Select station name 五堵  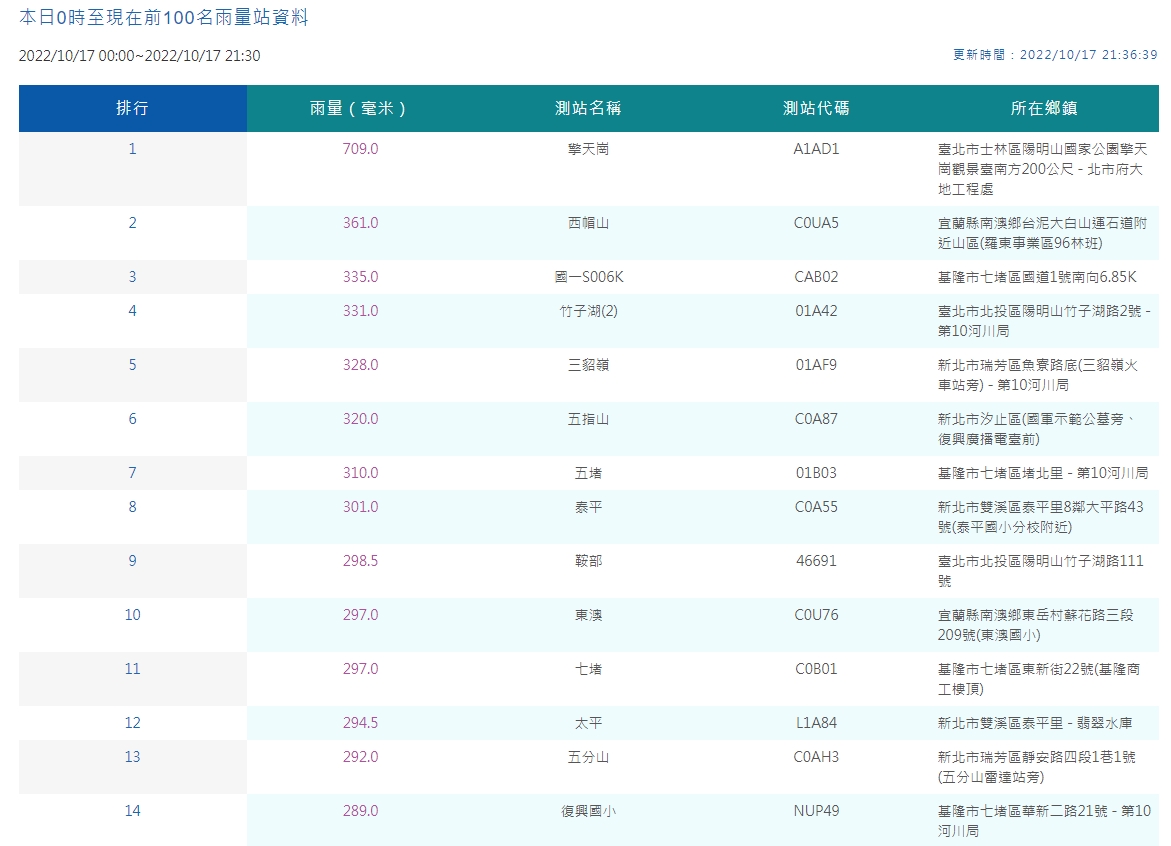click(x=588, y=473)
